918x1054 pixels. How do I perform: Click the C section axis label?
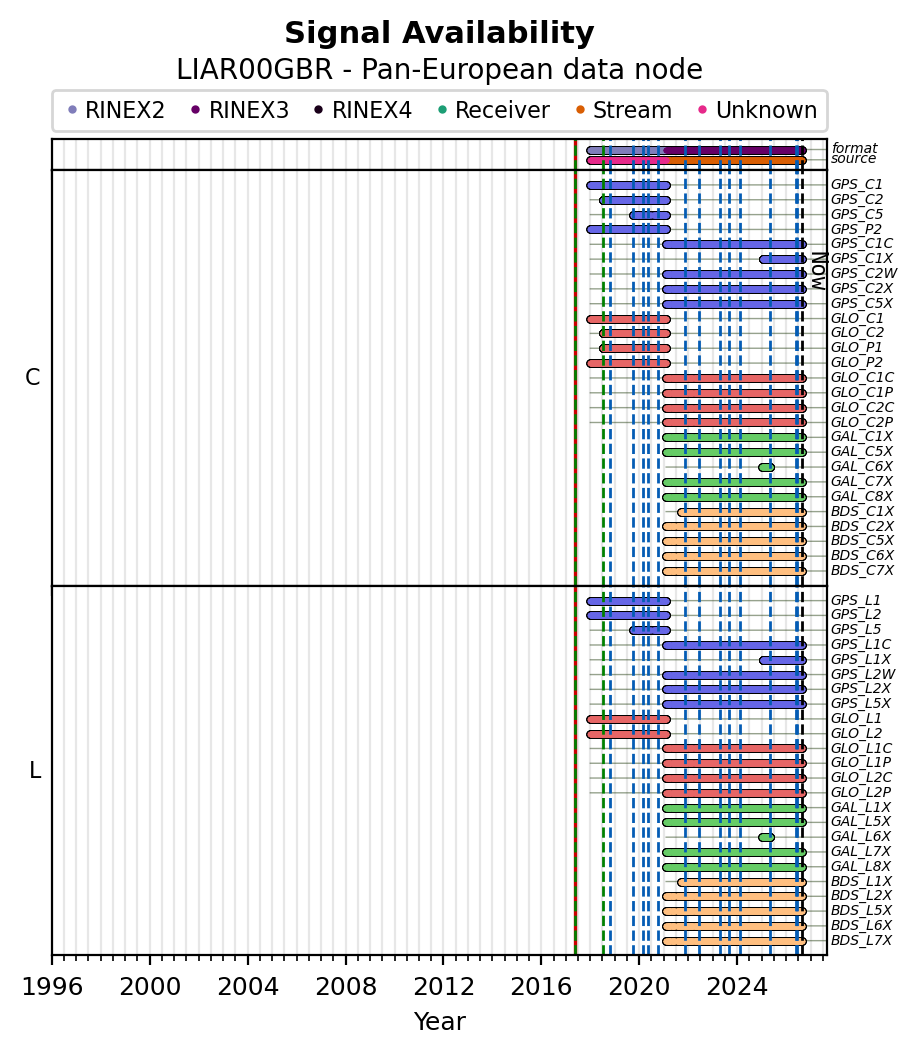[x=33, y=378]
